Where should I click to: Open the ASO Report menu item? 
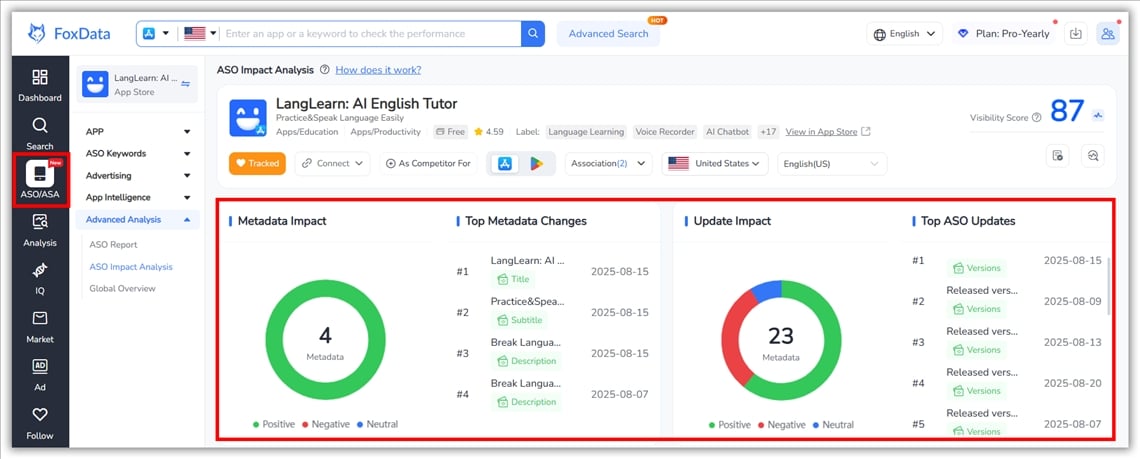click(113, 244)
